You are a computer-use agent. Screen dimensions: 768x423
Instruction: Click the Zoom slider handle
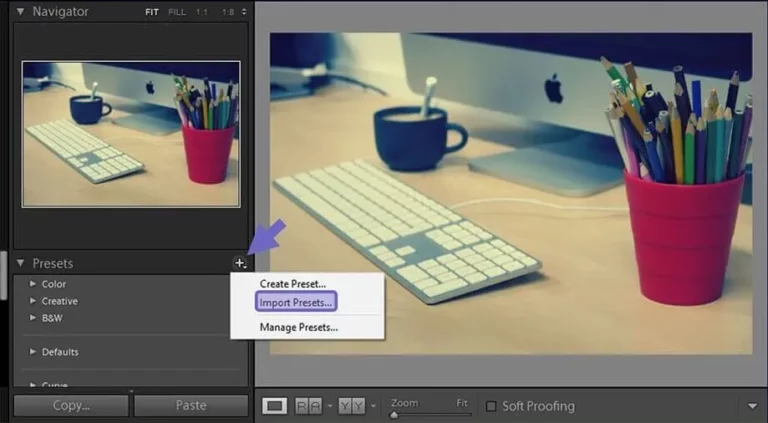coord(394,415)
